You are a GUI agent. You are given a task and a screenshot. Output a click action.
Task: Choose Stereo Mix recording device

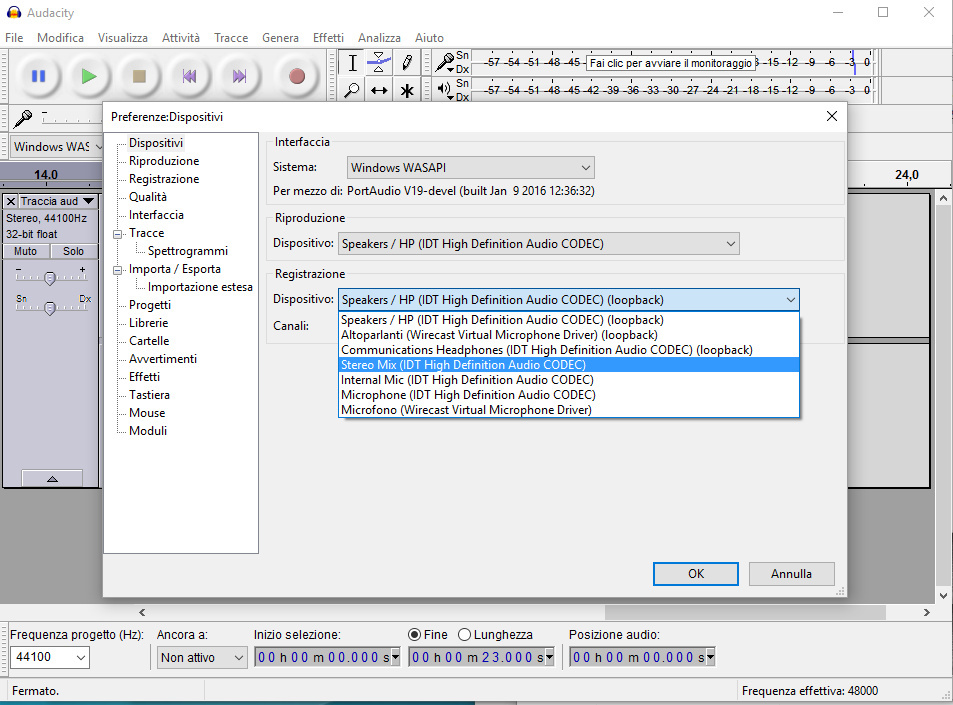568,365
